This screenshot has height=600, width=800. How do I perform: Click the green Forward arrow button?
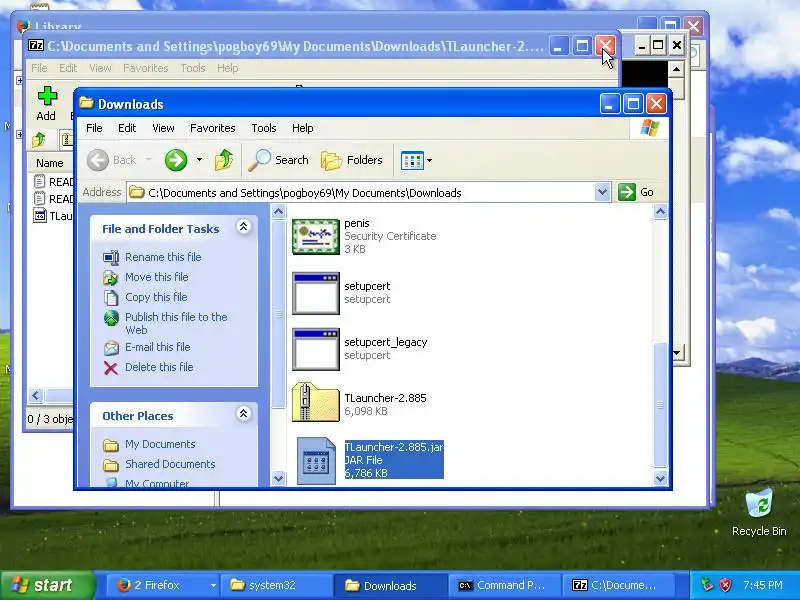coord(176,160)
